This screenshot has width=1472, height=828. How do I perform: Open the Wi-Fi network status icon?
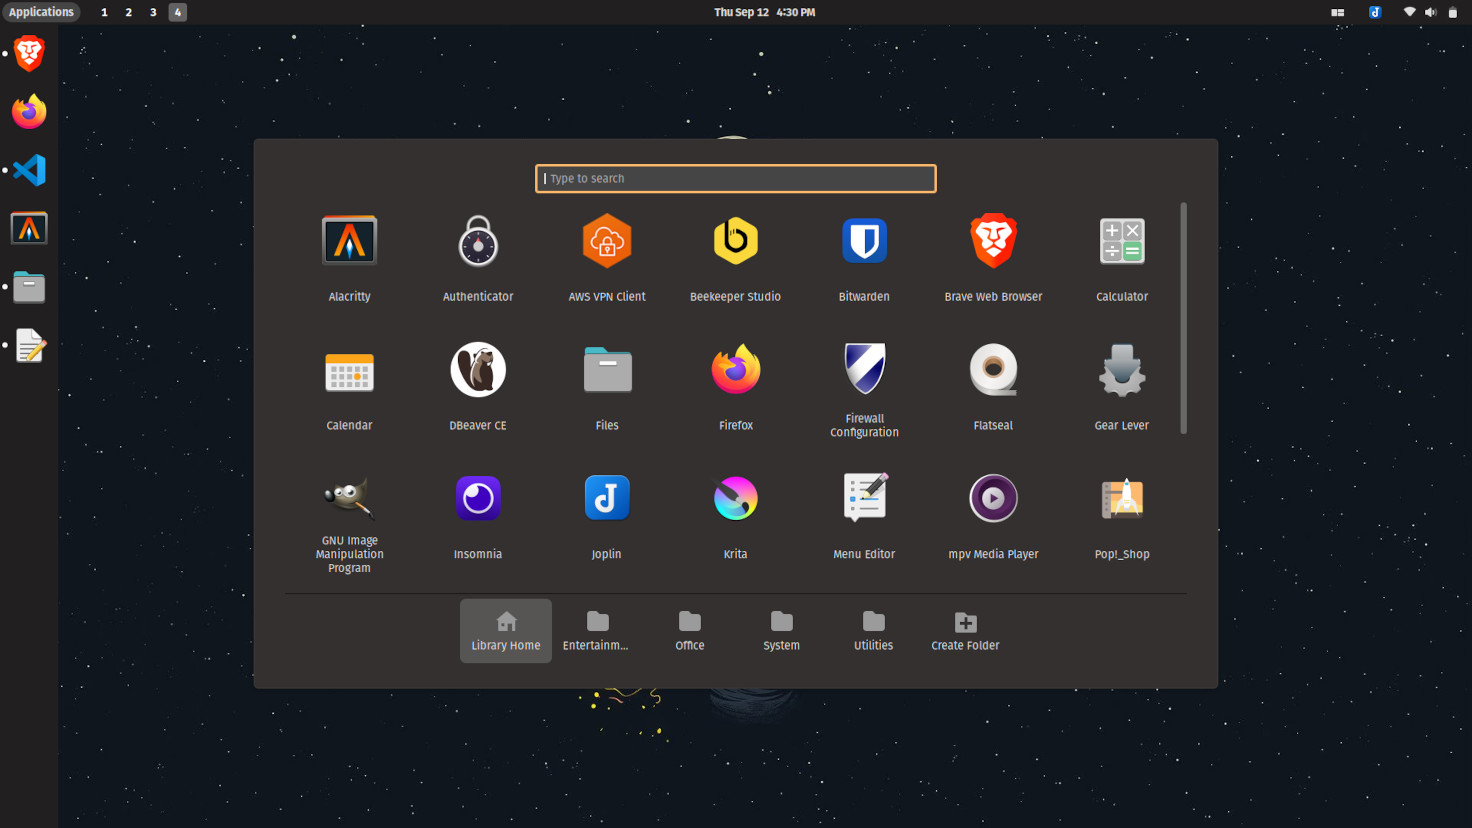[x=1410, y=12]
